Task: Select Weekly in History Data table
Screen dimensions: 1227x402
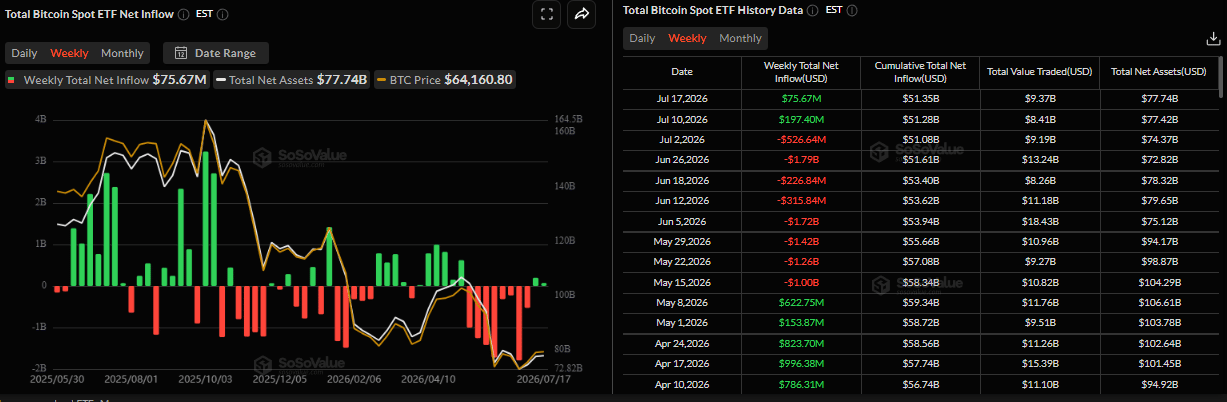Action: click(687, 38)
